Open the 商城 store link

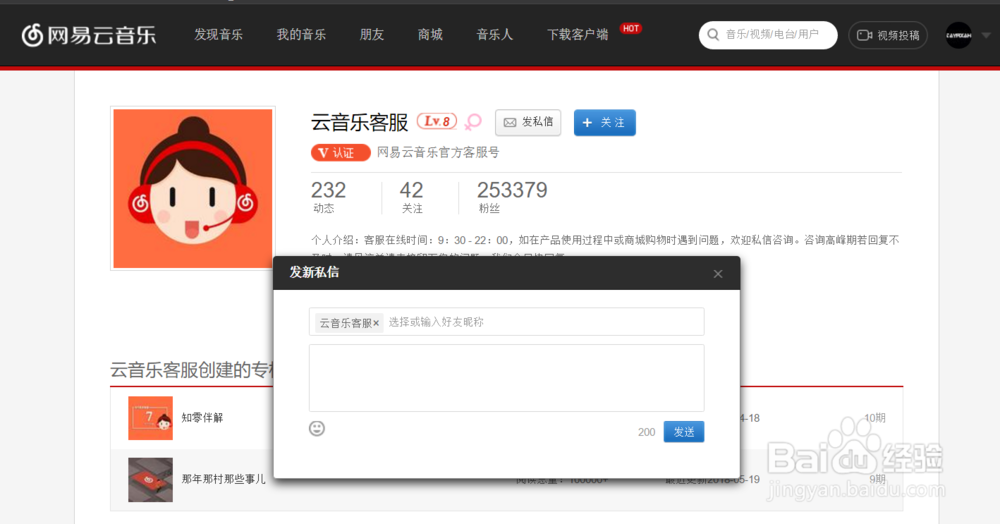430,35
